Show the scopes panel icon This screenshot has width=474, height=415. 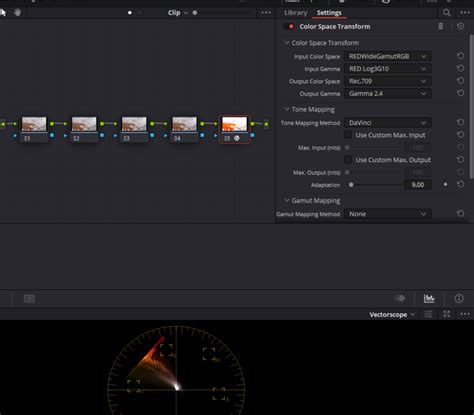[429, 298]
